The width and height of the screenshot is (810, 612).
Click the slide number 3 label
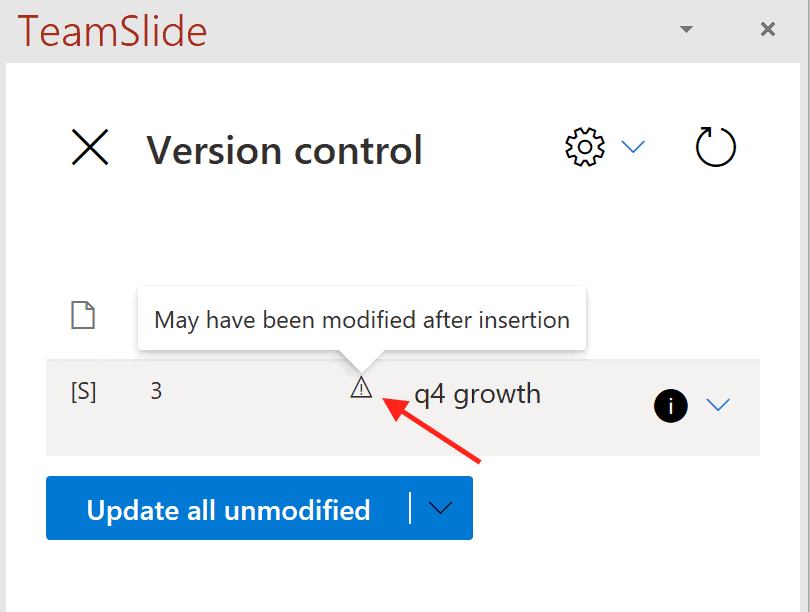pyautogui.click(x=156, y=391)
